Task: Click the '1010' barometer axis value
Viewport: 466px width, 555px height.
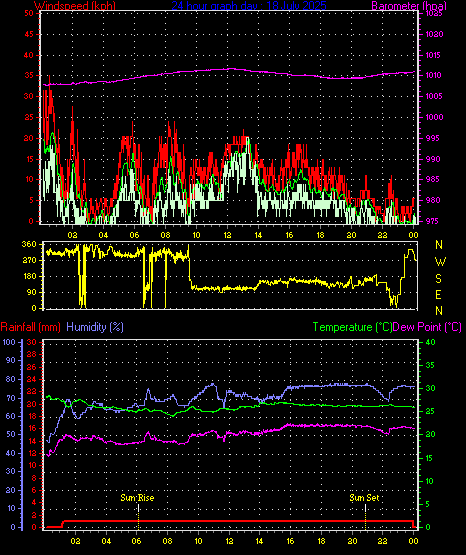Action: tap(433, 75)
